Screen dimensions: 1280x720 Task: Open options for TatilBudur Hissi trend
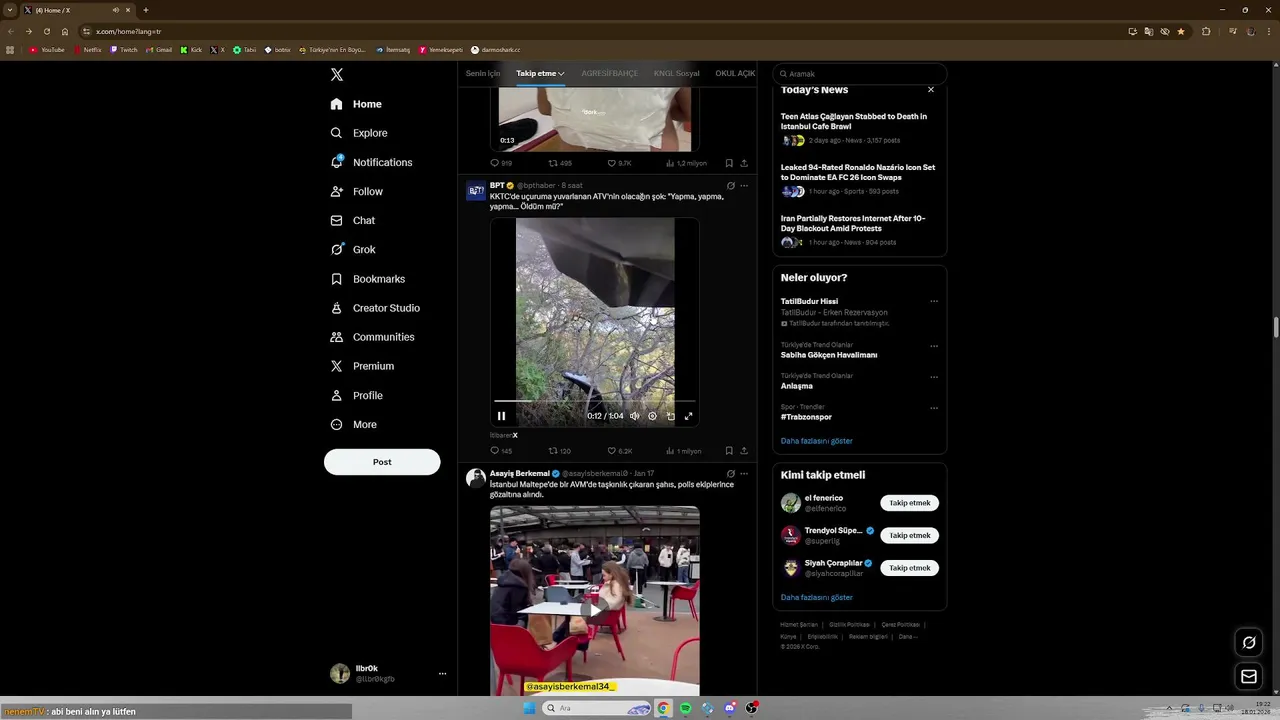tap(934, 301)
